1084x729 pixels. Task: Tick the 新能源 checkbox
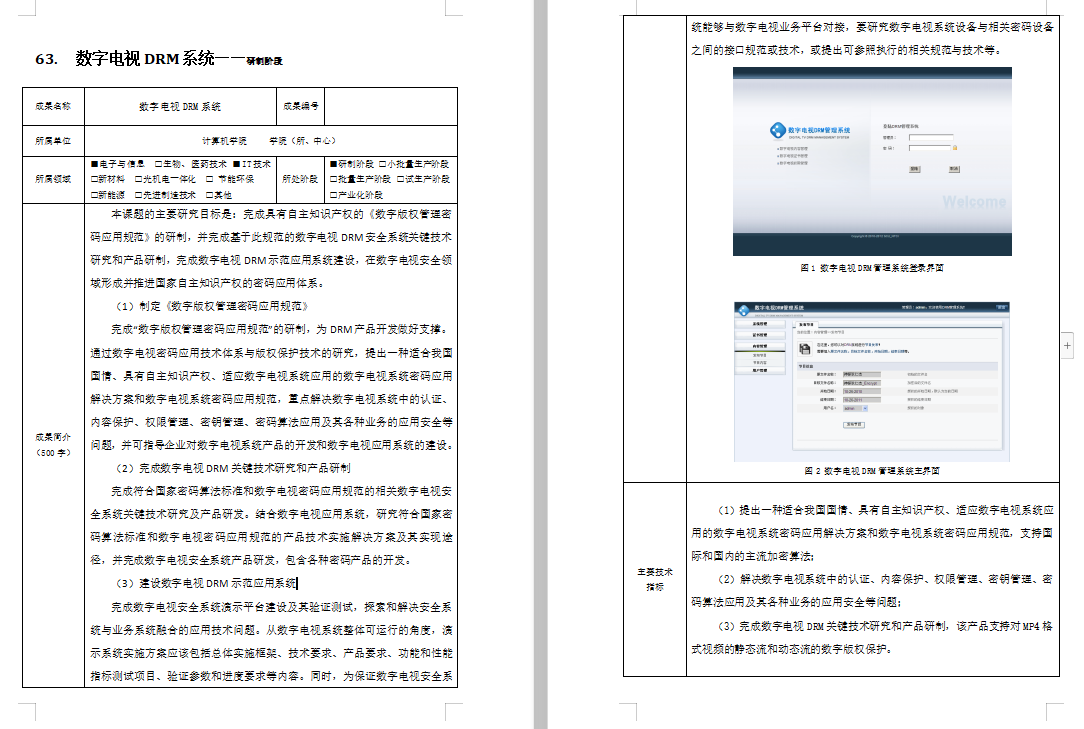tap(95, 195)
